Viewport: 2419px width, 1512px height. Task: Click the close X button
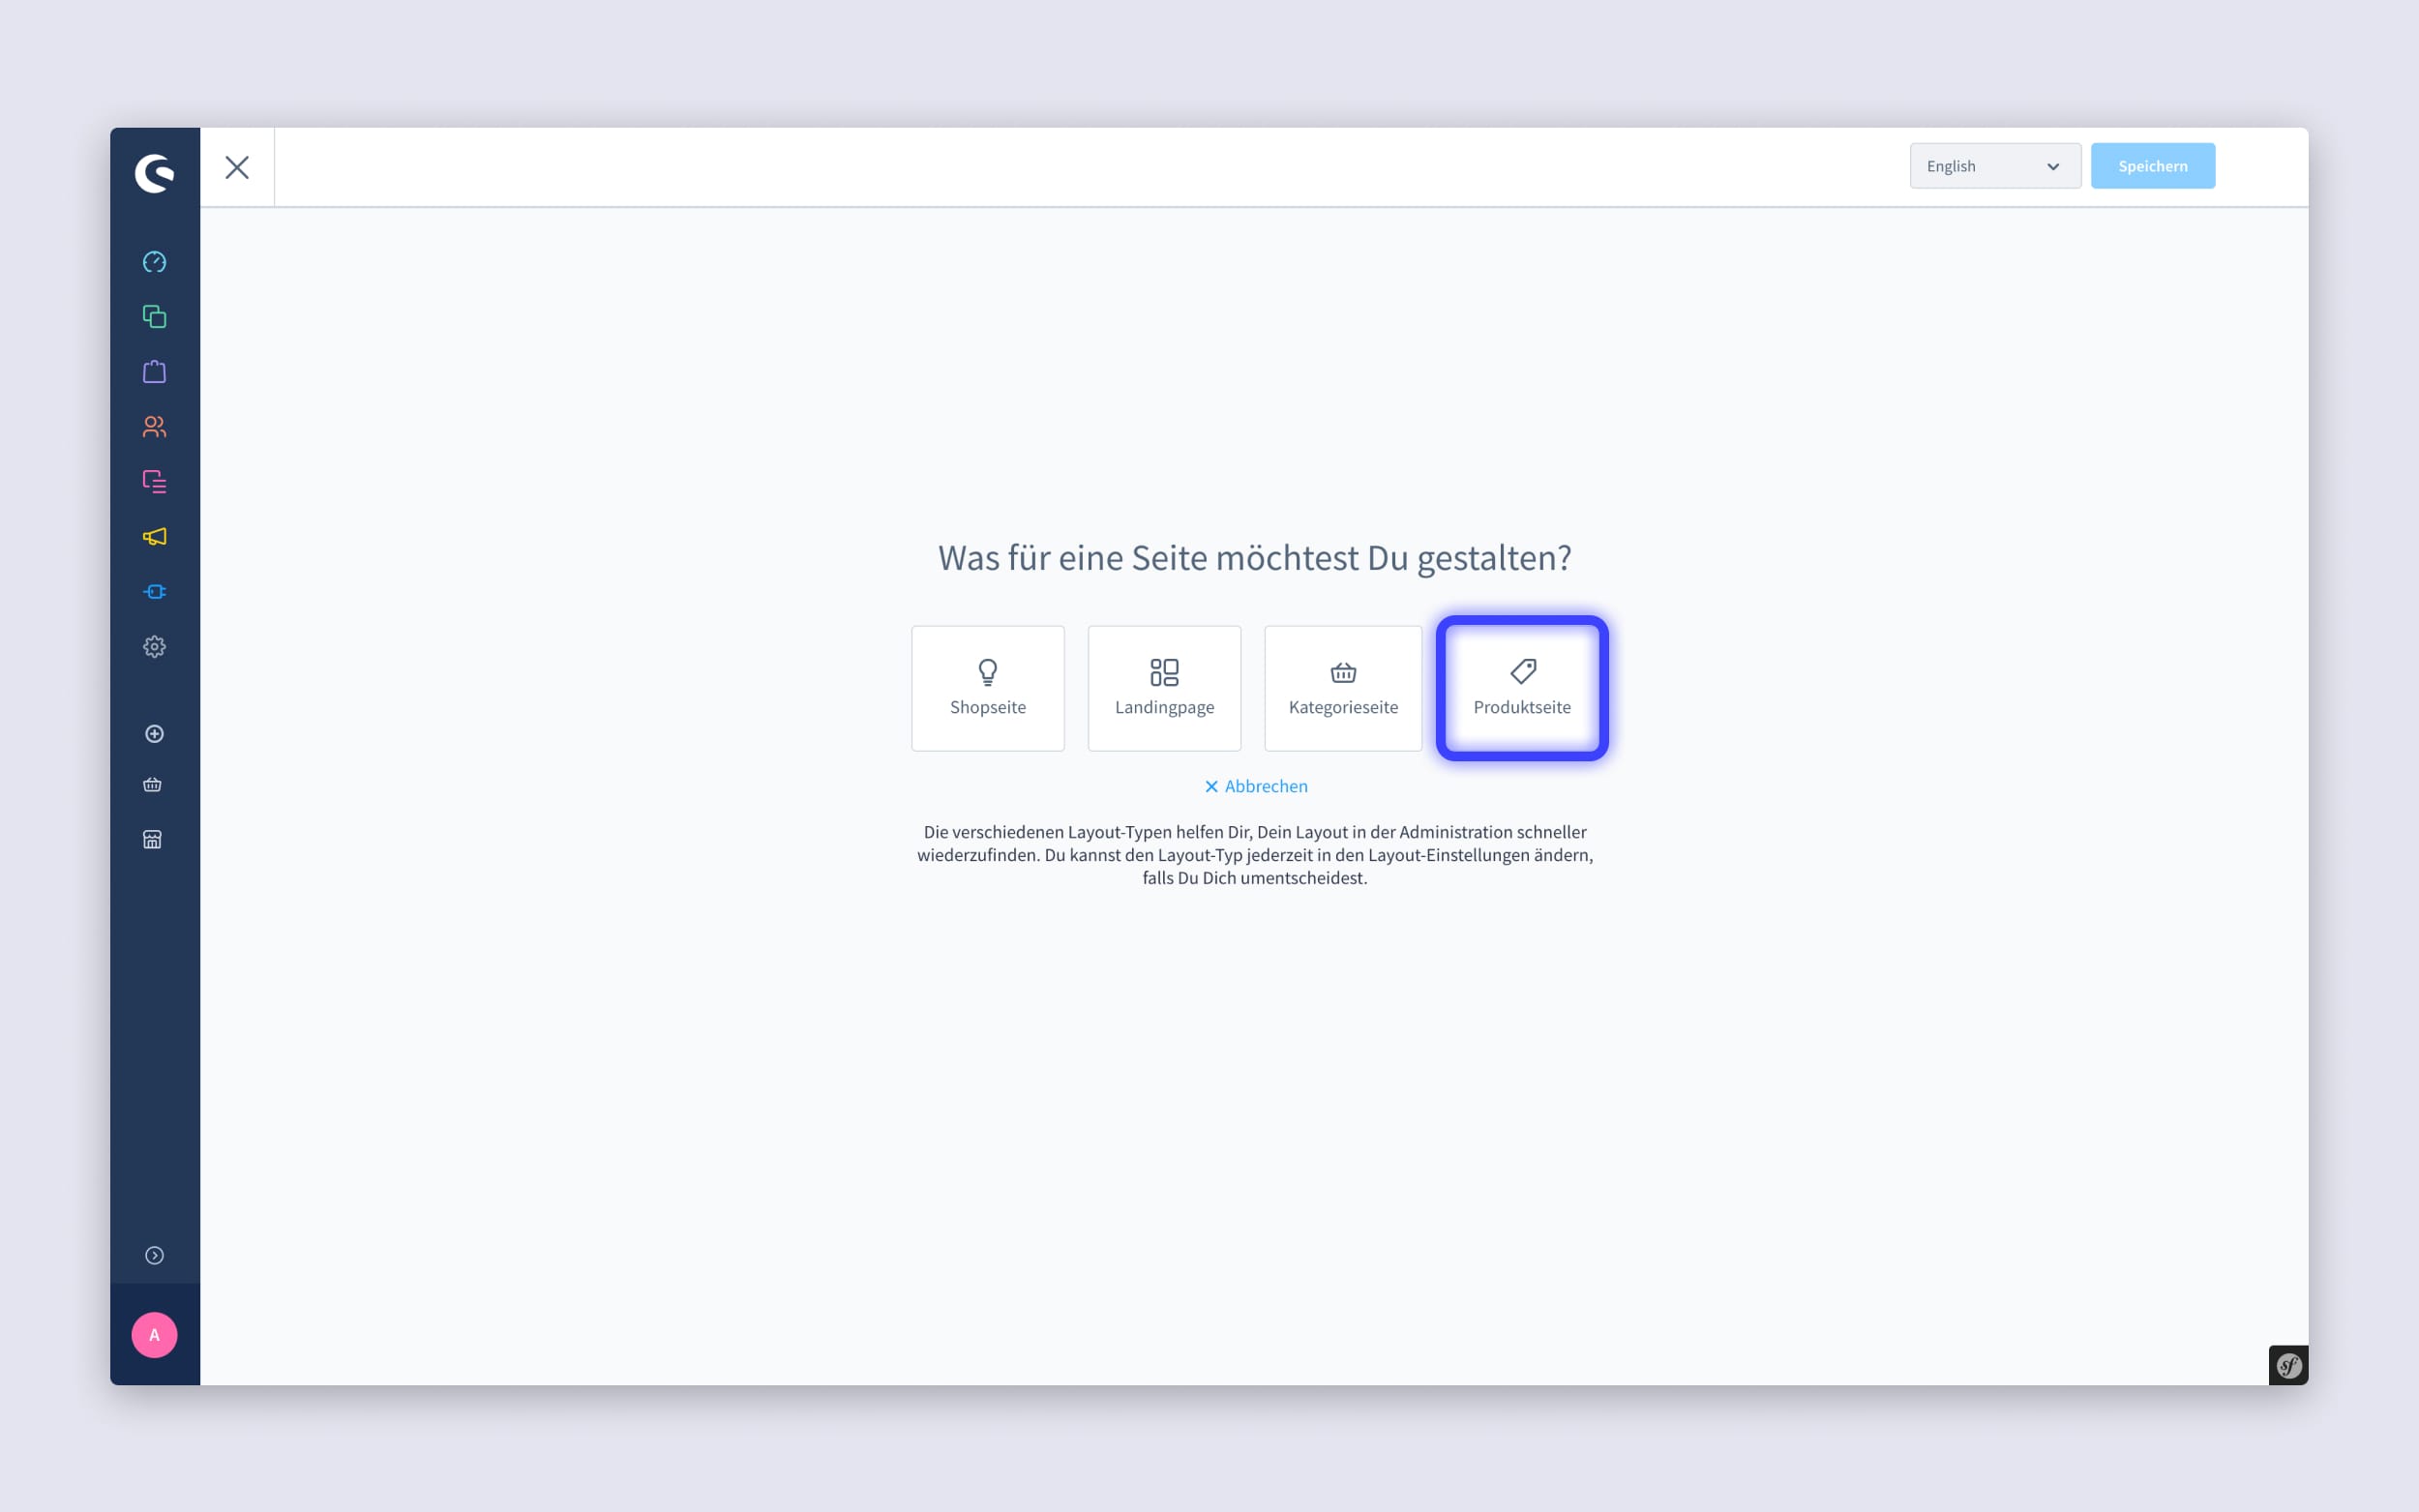tap(237, 167)
